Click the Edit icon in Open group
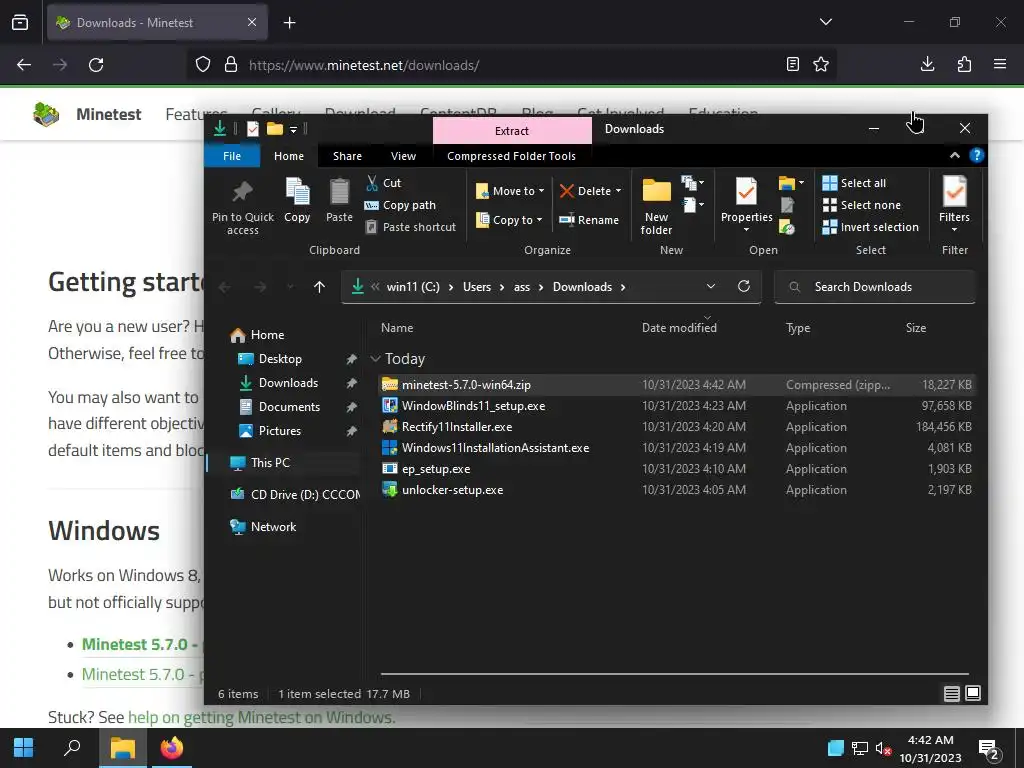This screenshot has height=768, width=1024. coord(788,205)
